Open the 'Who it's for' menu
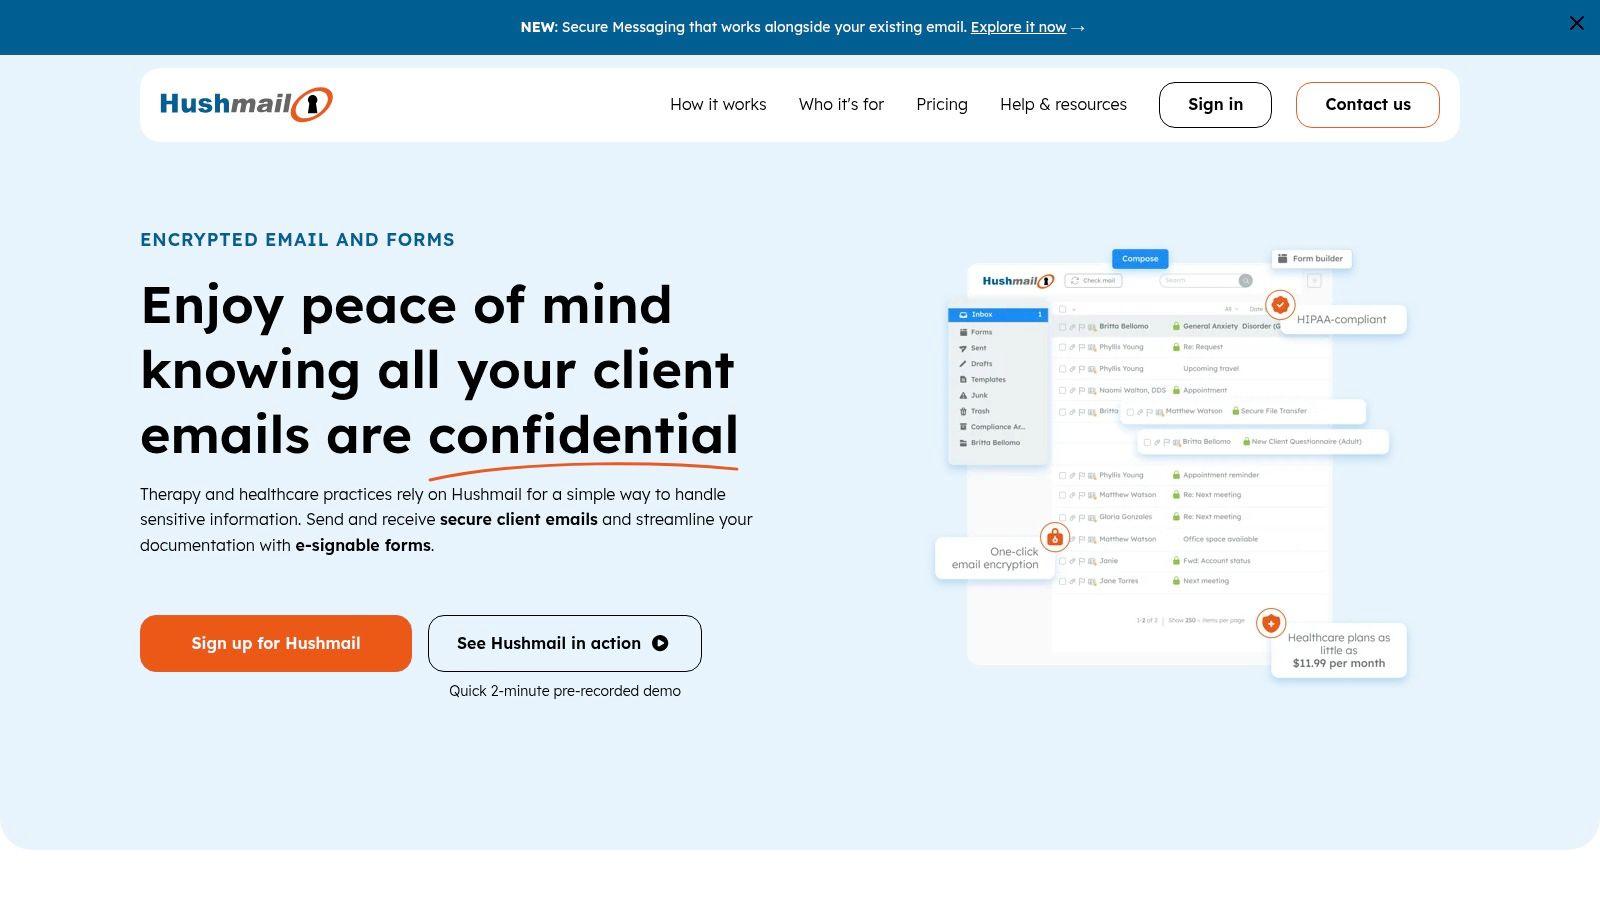 (841, 104)
